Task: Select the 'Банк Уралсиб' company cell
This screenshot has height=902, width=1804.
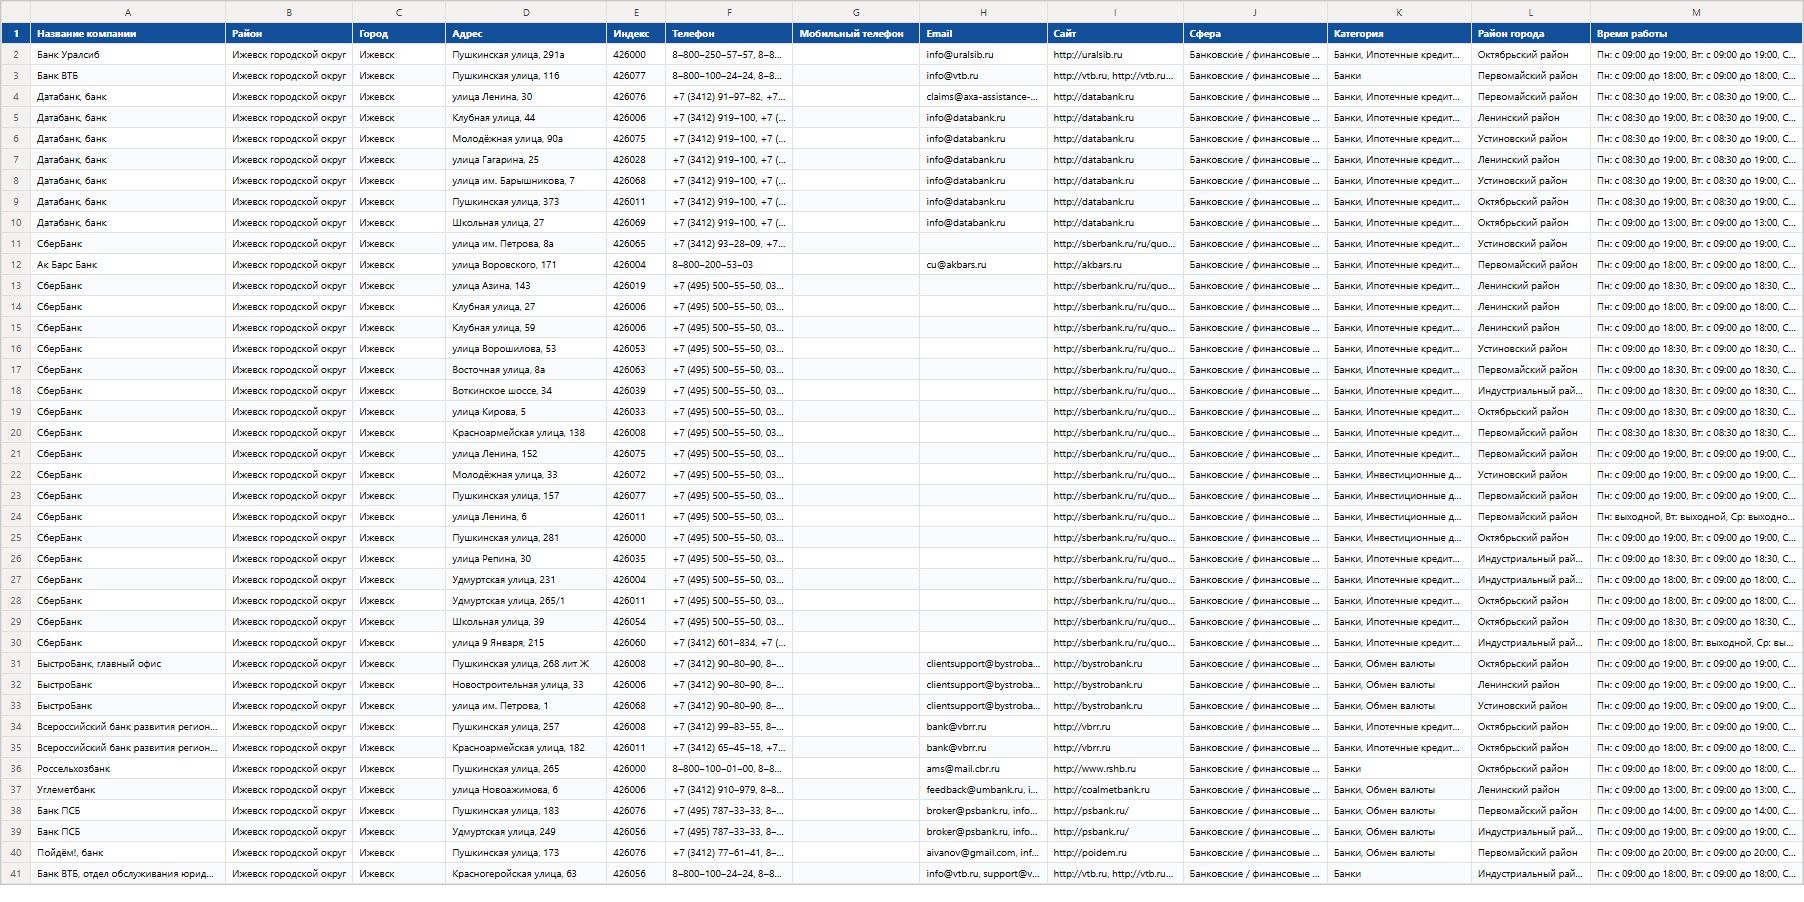Action: click(x=128, y=55)
